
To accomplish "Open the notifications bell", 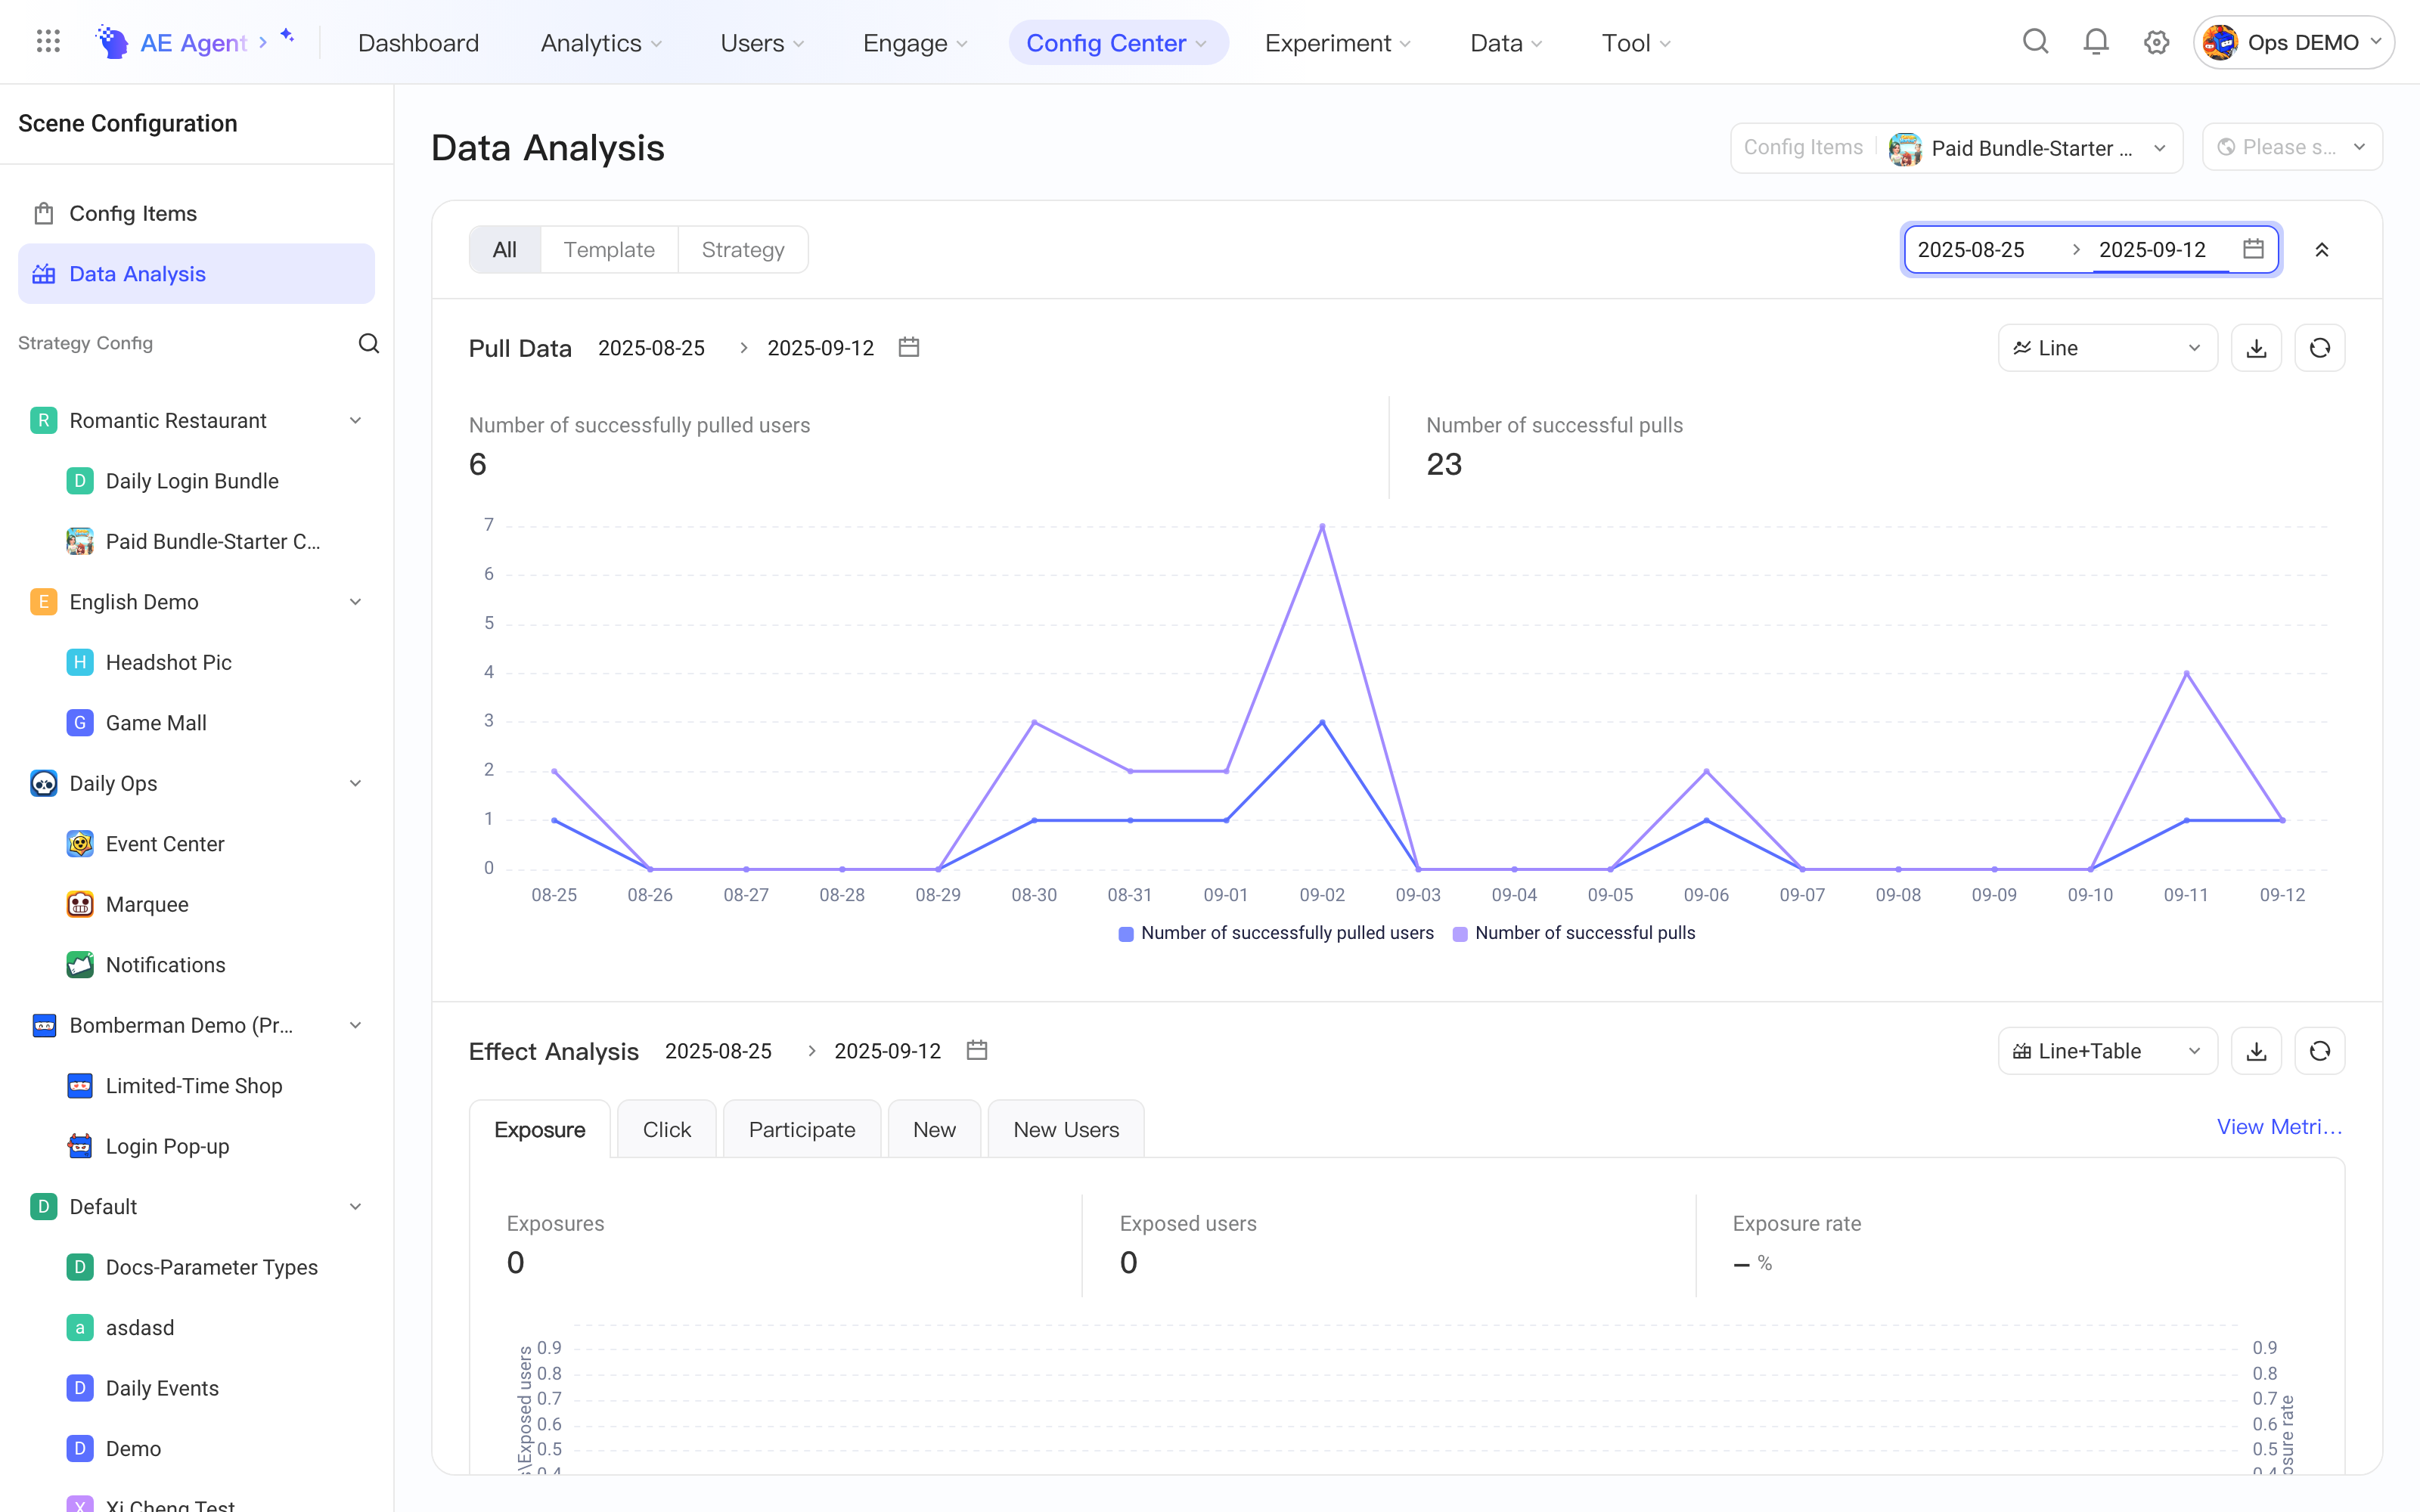I will pyautogui.click(x=2095, y=42).
